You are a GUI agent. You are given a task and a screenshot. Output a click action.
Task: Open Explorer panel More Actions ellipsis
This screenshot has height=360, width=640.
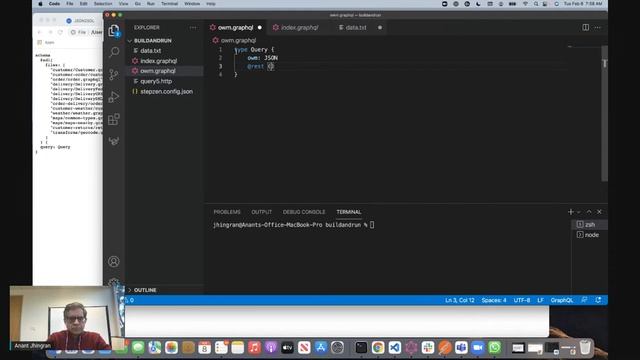tap(193, 27)
